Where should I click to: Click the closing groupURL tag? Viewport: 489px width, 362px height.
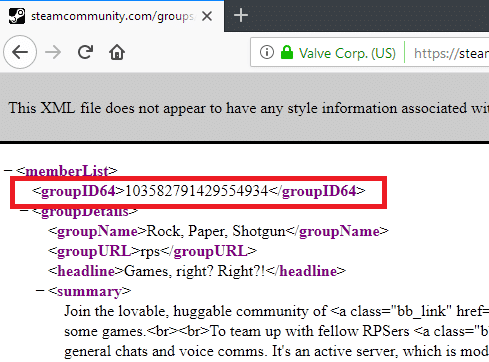(209, 251)
